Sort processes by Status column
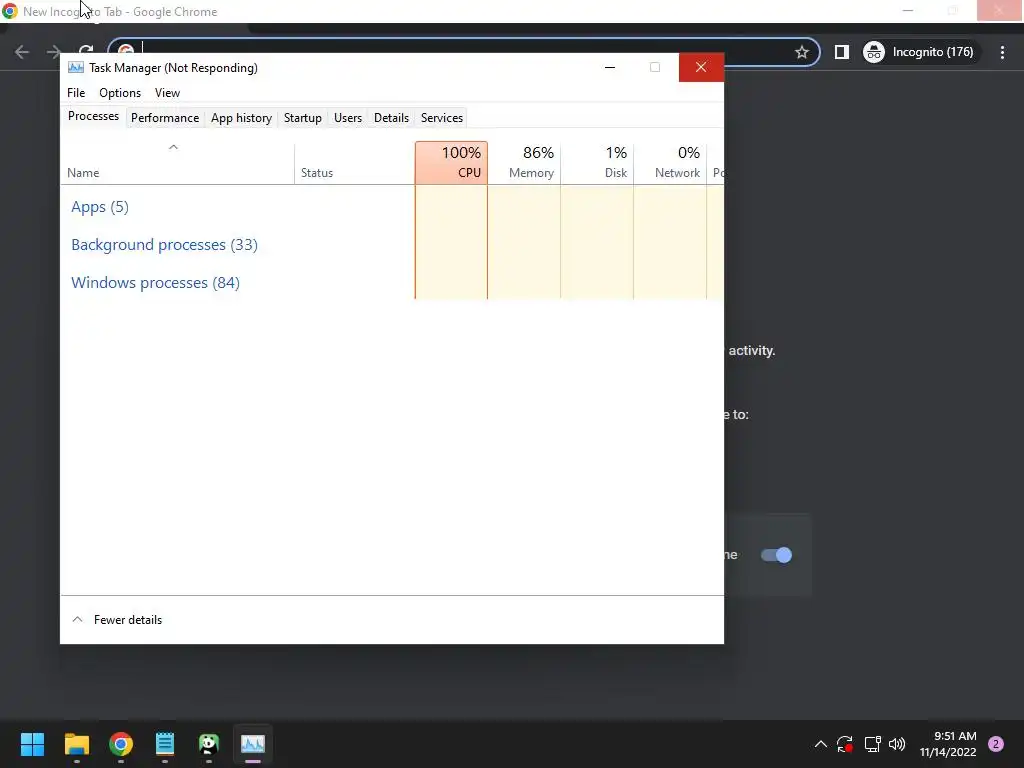The height and width of the screenshot is (768, 1024). click(x=355, y=163)
